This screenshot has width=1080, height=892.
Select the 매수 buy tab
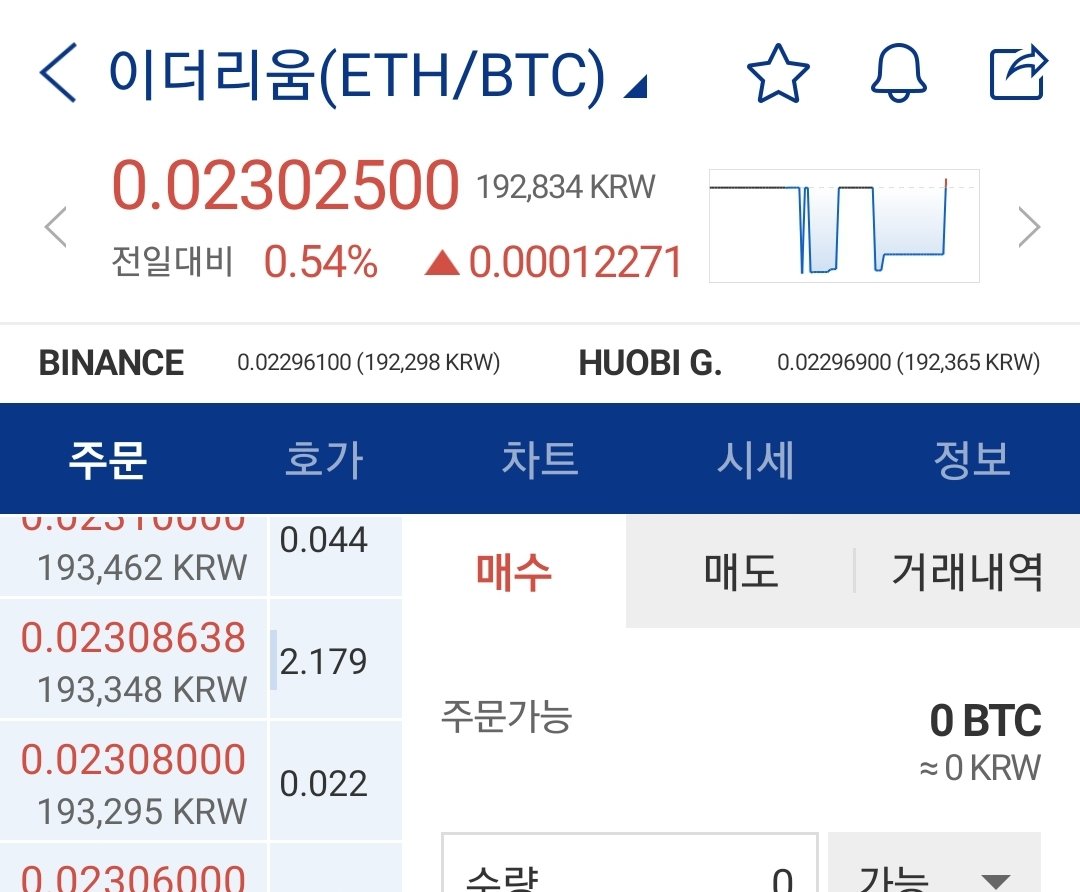[514, 573]
